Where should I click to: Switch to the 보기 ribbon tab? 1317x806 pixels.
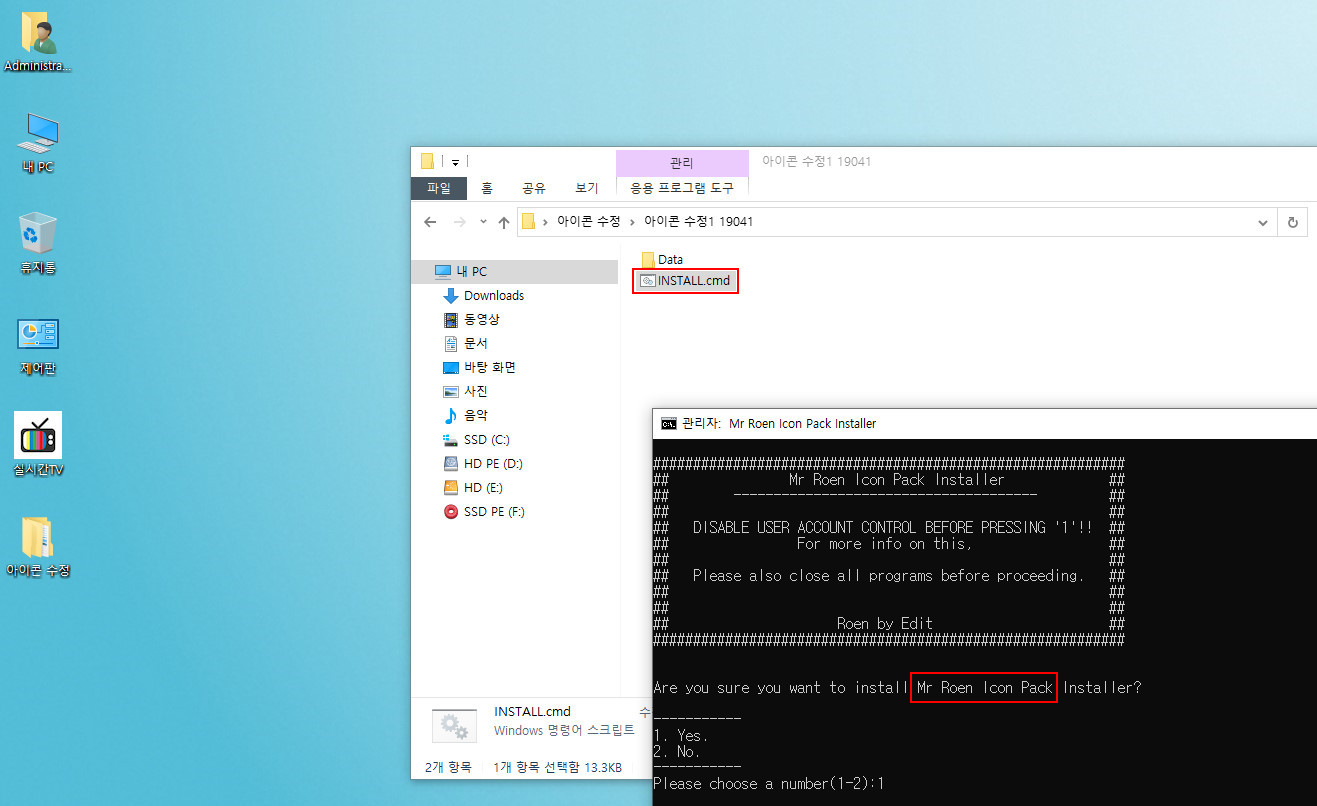coord(586,188)
